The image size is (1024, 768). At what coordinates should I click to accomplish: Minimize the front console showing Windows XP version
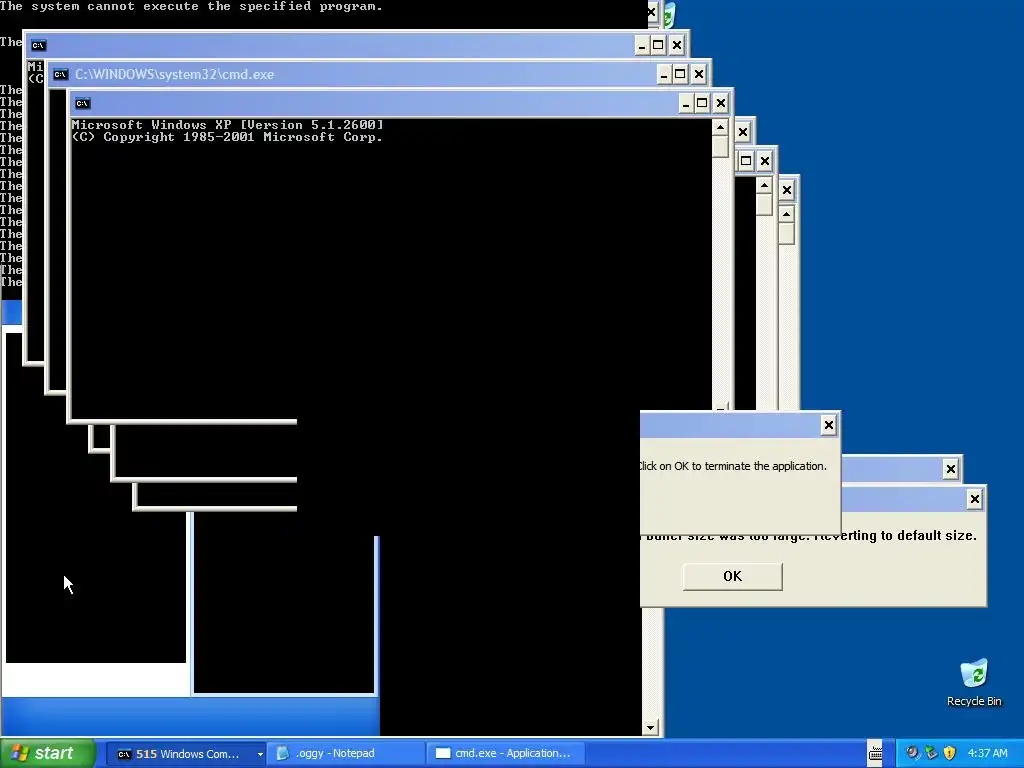click(686, 103)
